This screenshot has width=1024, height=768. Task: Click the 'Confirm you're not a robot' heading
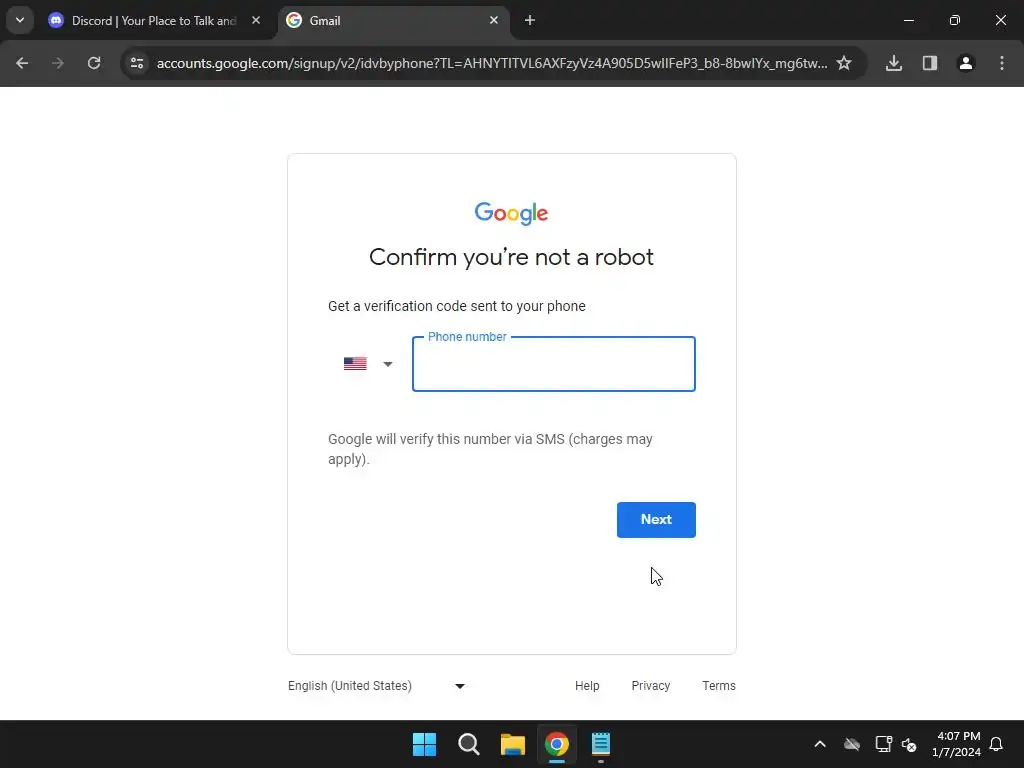click(x=511, y=257)
